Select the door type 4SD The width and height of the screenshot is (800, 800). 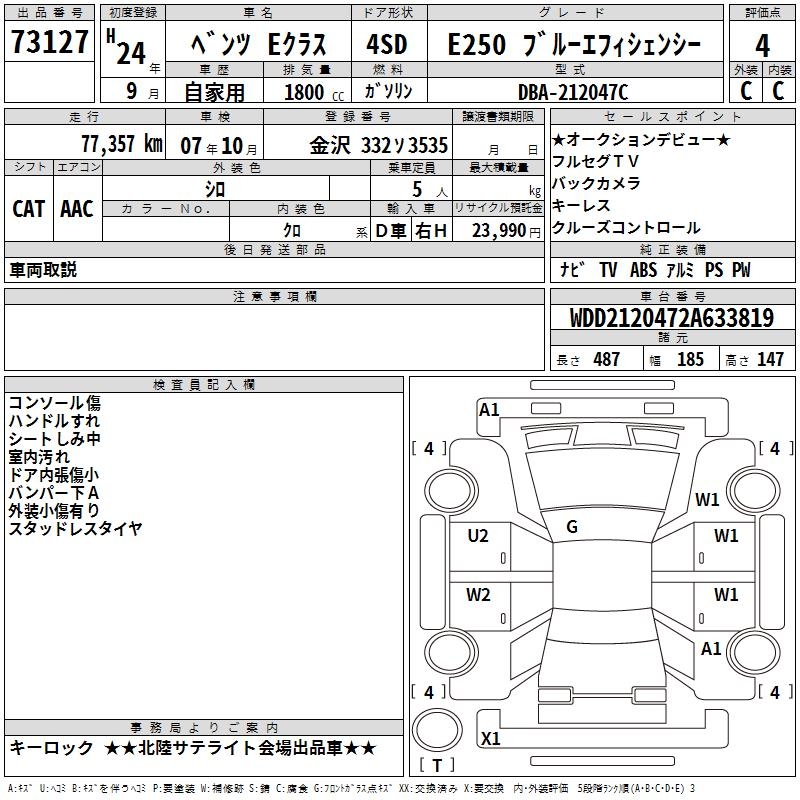(387, 44)
